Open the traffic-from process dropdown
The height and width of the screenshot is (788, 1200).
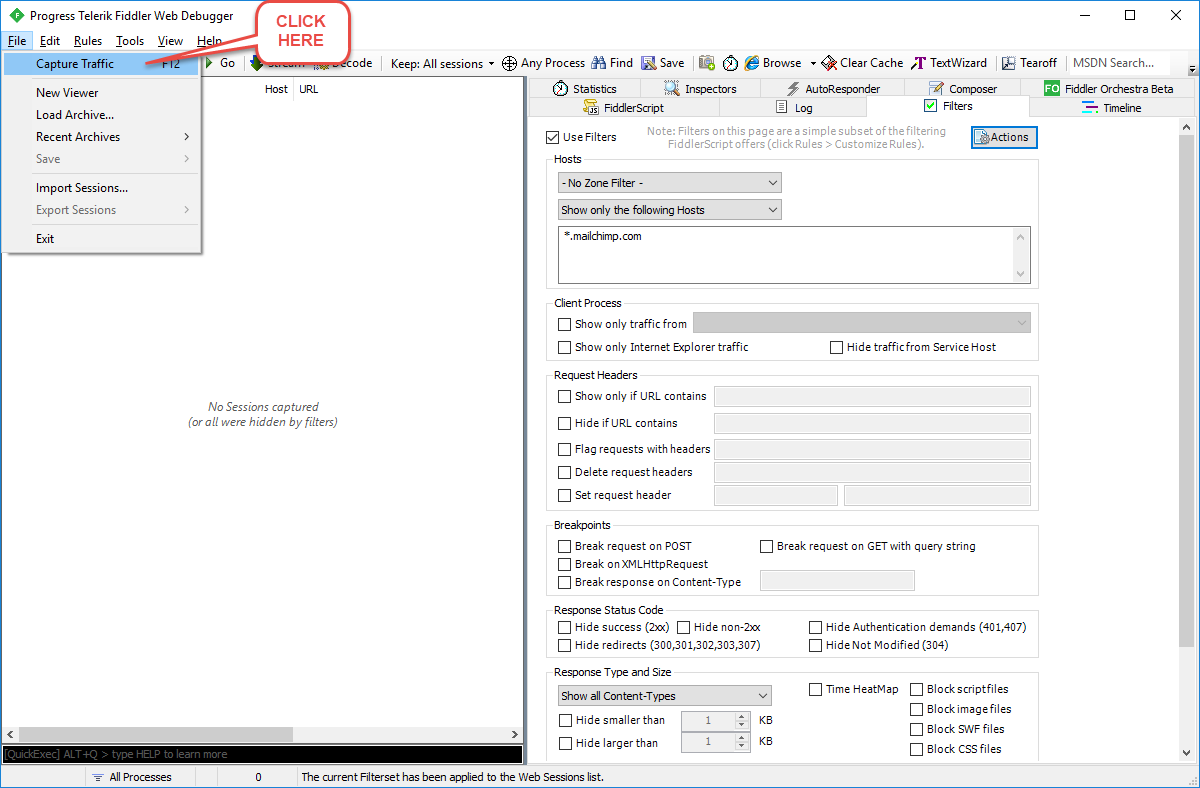coord(862,323)
